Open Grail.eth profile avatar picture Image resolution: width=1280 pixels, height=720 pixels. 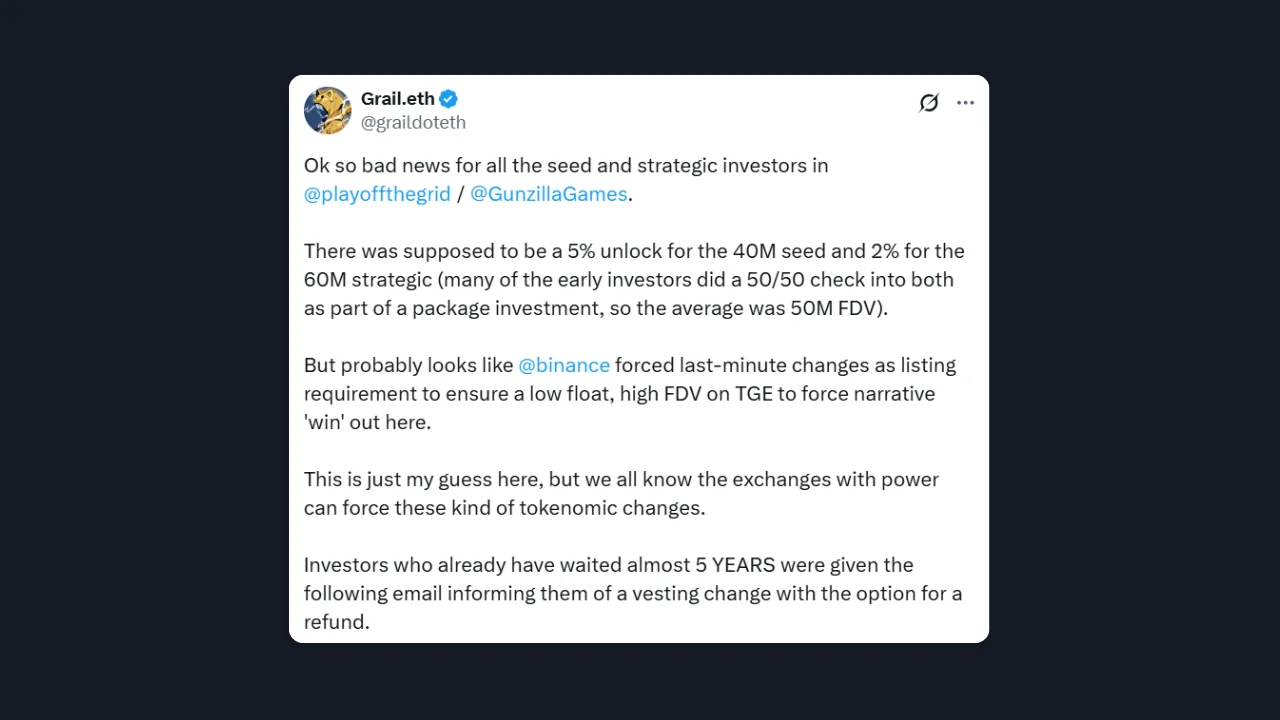pos(328,110)
